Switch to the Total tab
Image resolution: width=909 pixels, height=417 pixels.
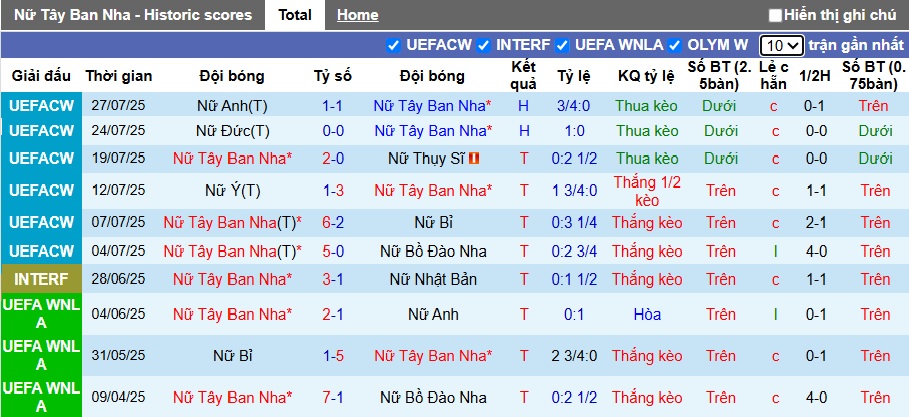(294, 15)
